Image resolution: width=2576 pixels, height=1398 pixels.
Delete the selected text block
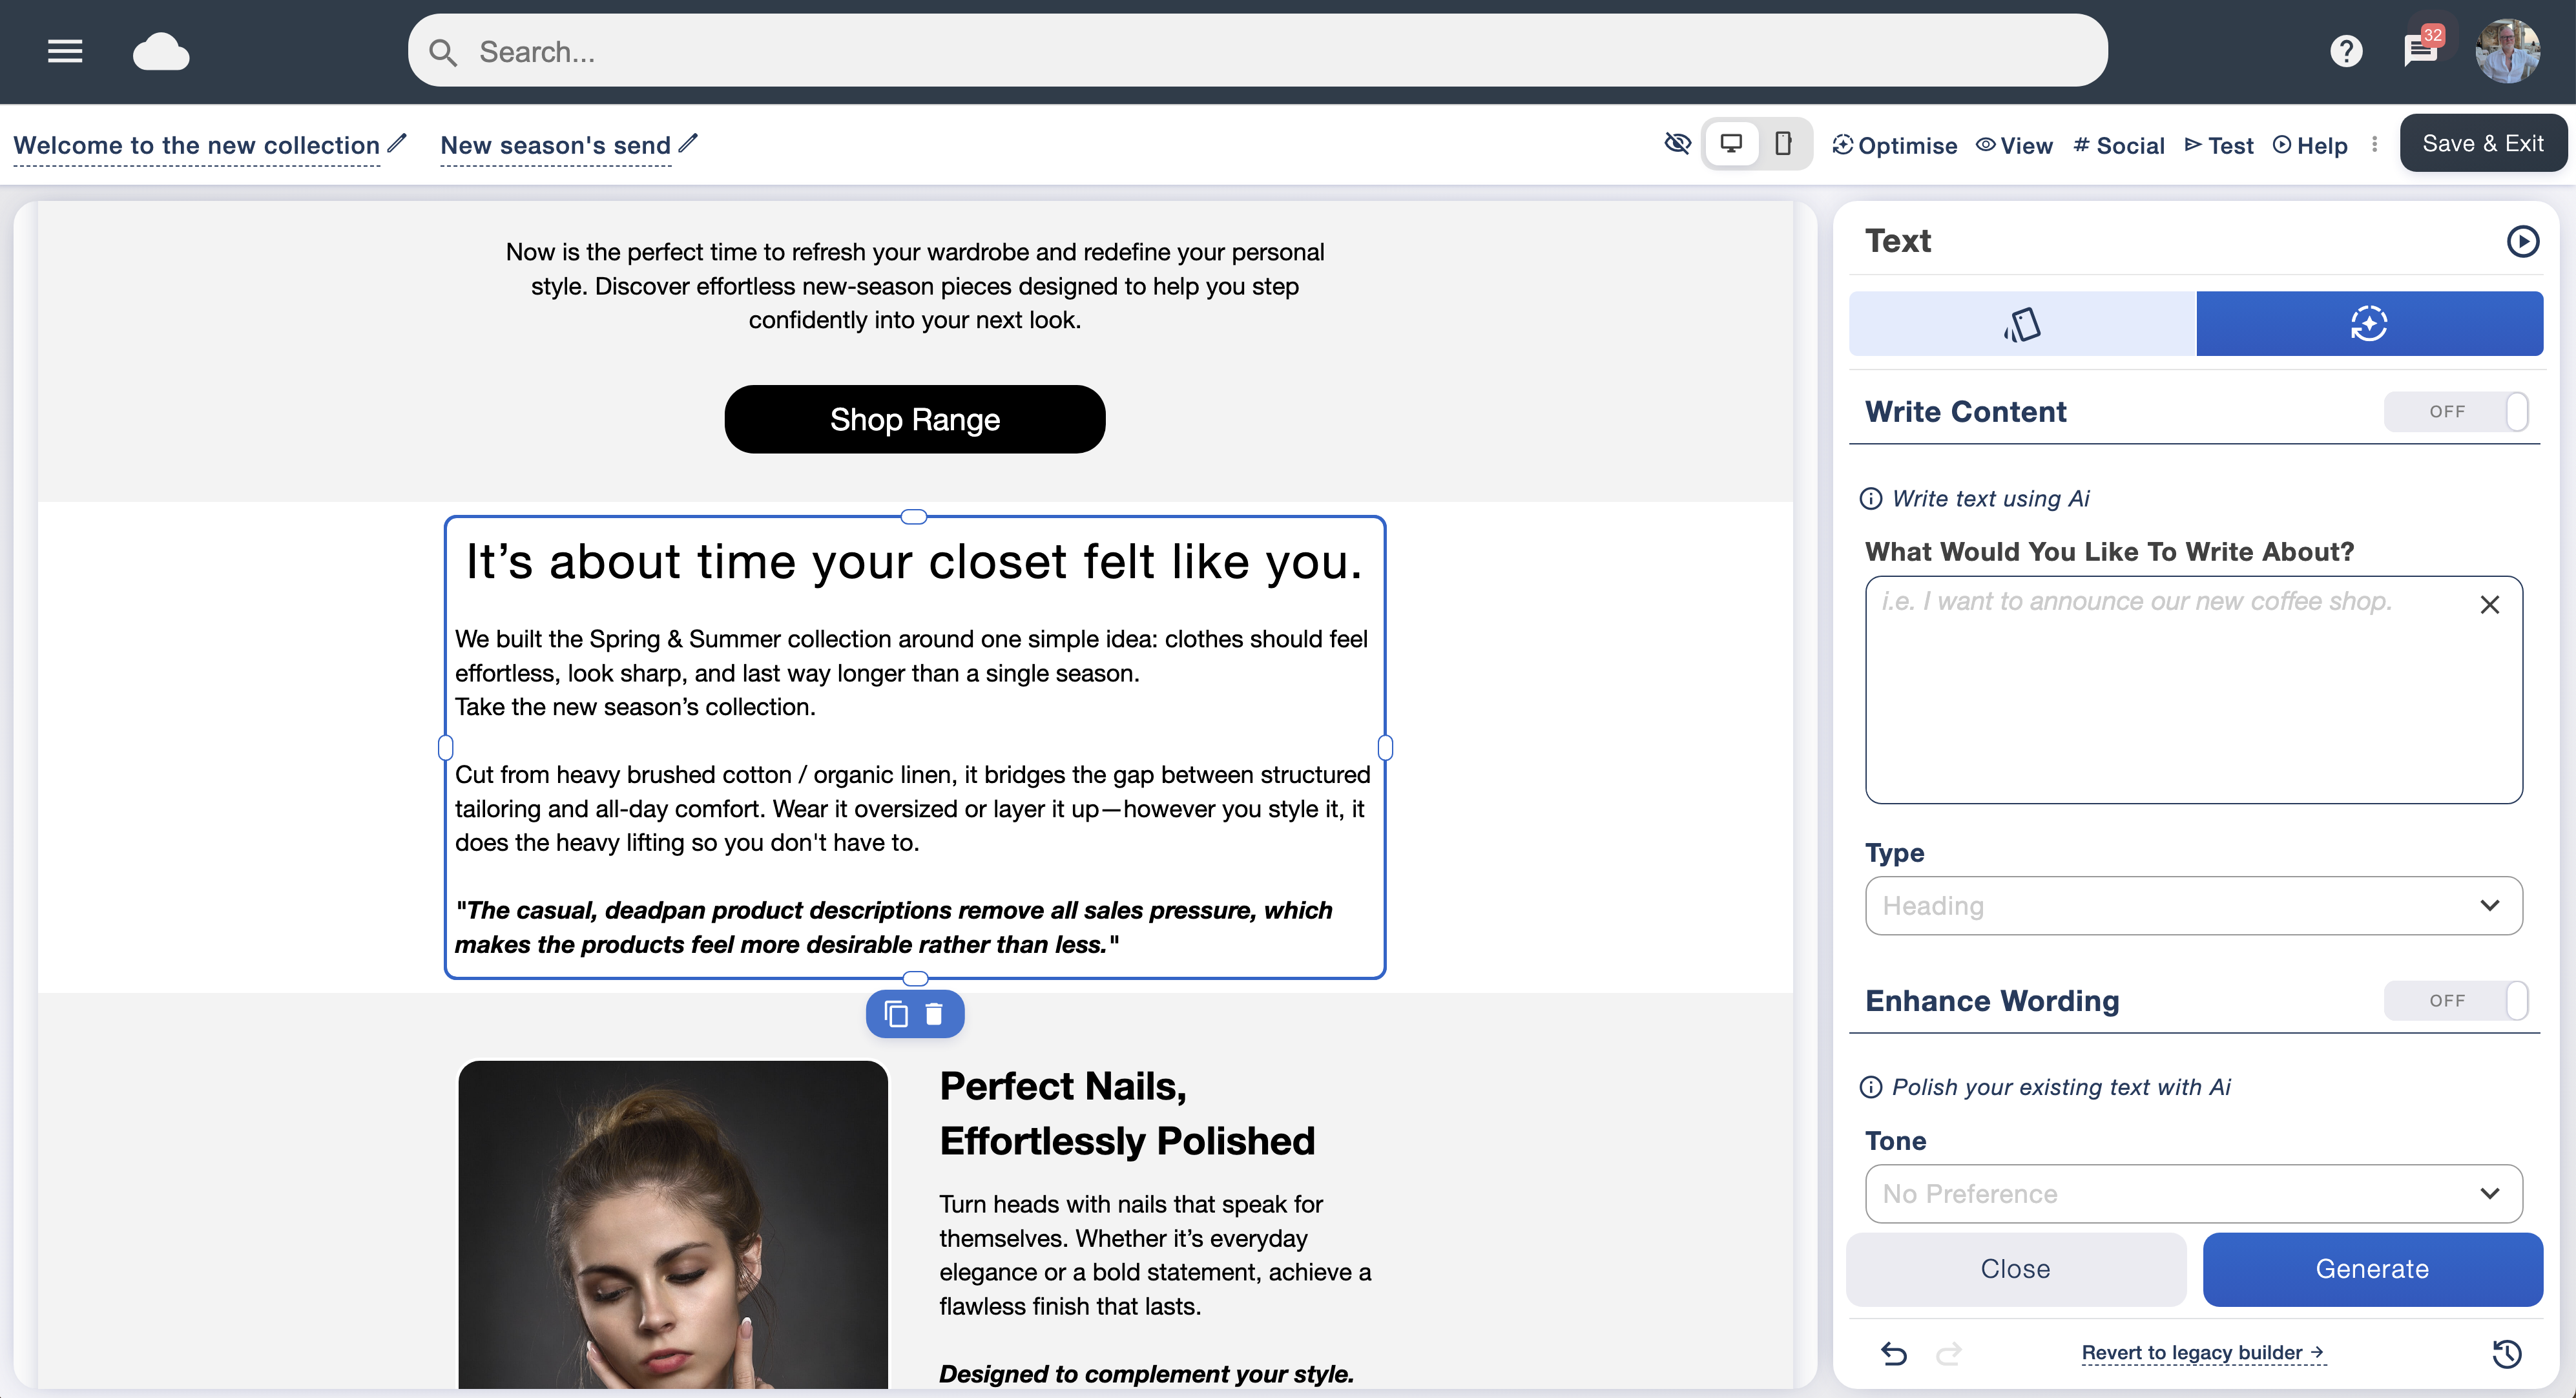pos(934,1015)
